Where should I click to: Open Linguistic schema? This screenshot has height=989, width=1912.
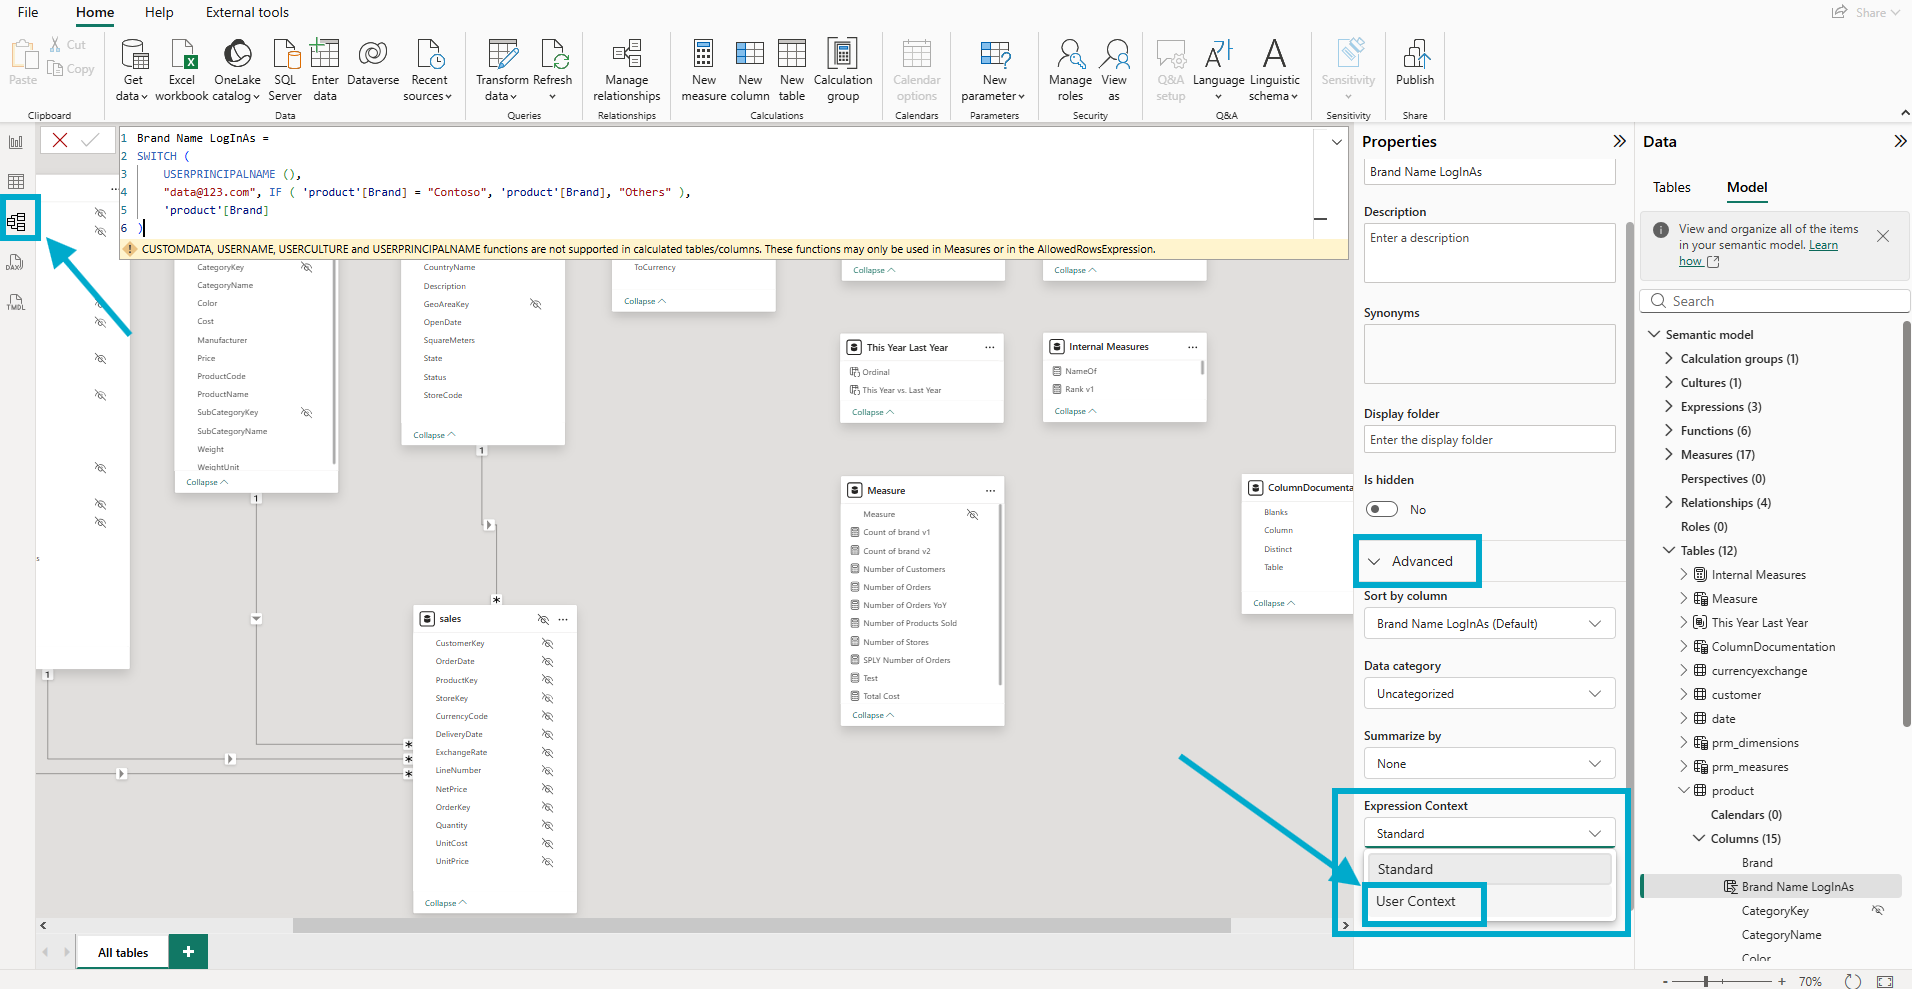coord(1274,70)
